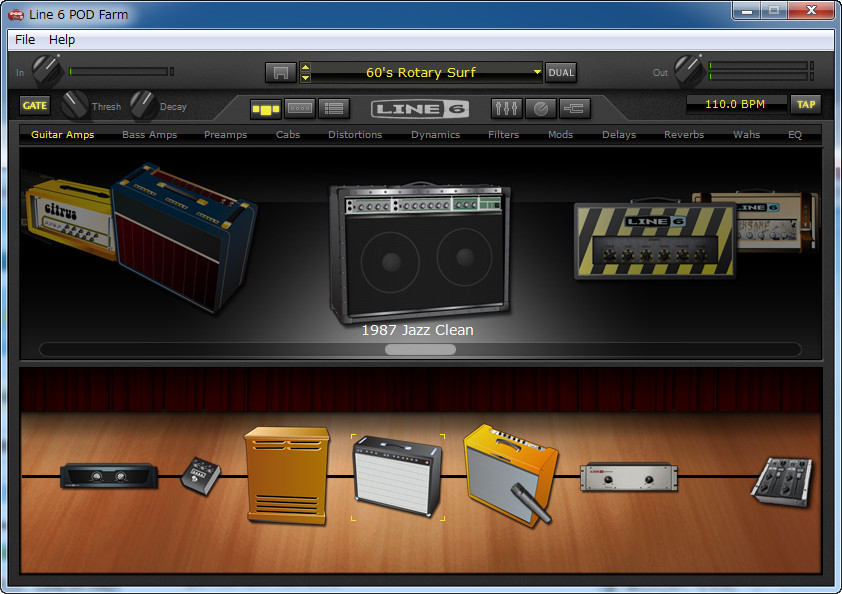Select the EQ tab
842x594 pixels.
(x=795, y=135)
